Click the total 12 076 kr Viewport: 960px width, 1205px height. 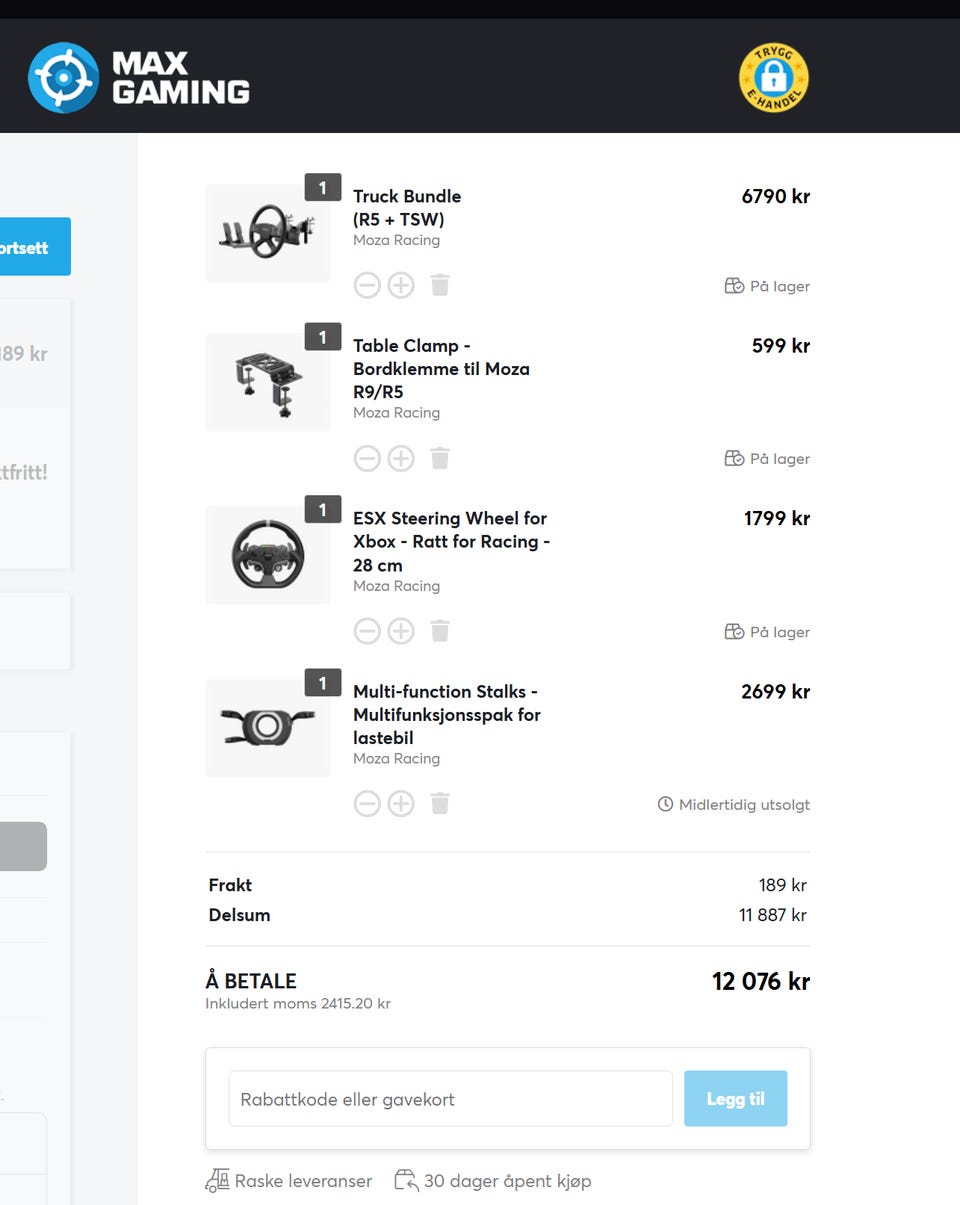coord(761,981)
